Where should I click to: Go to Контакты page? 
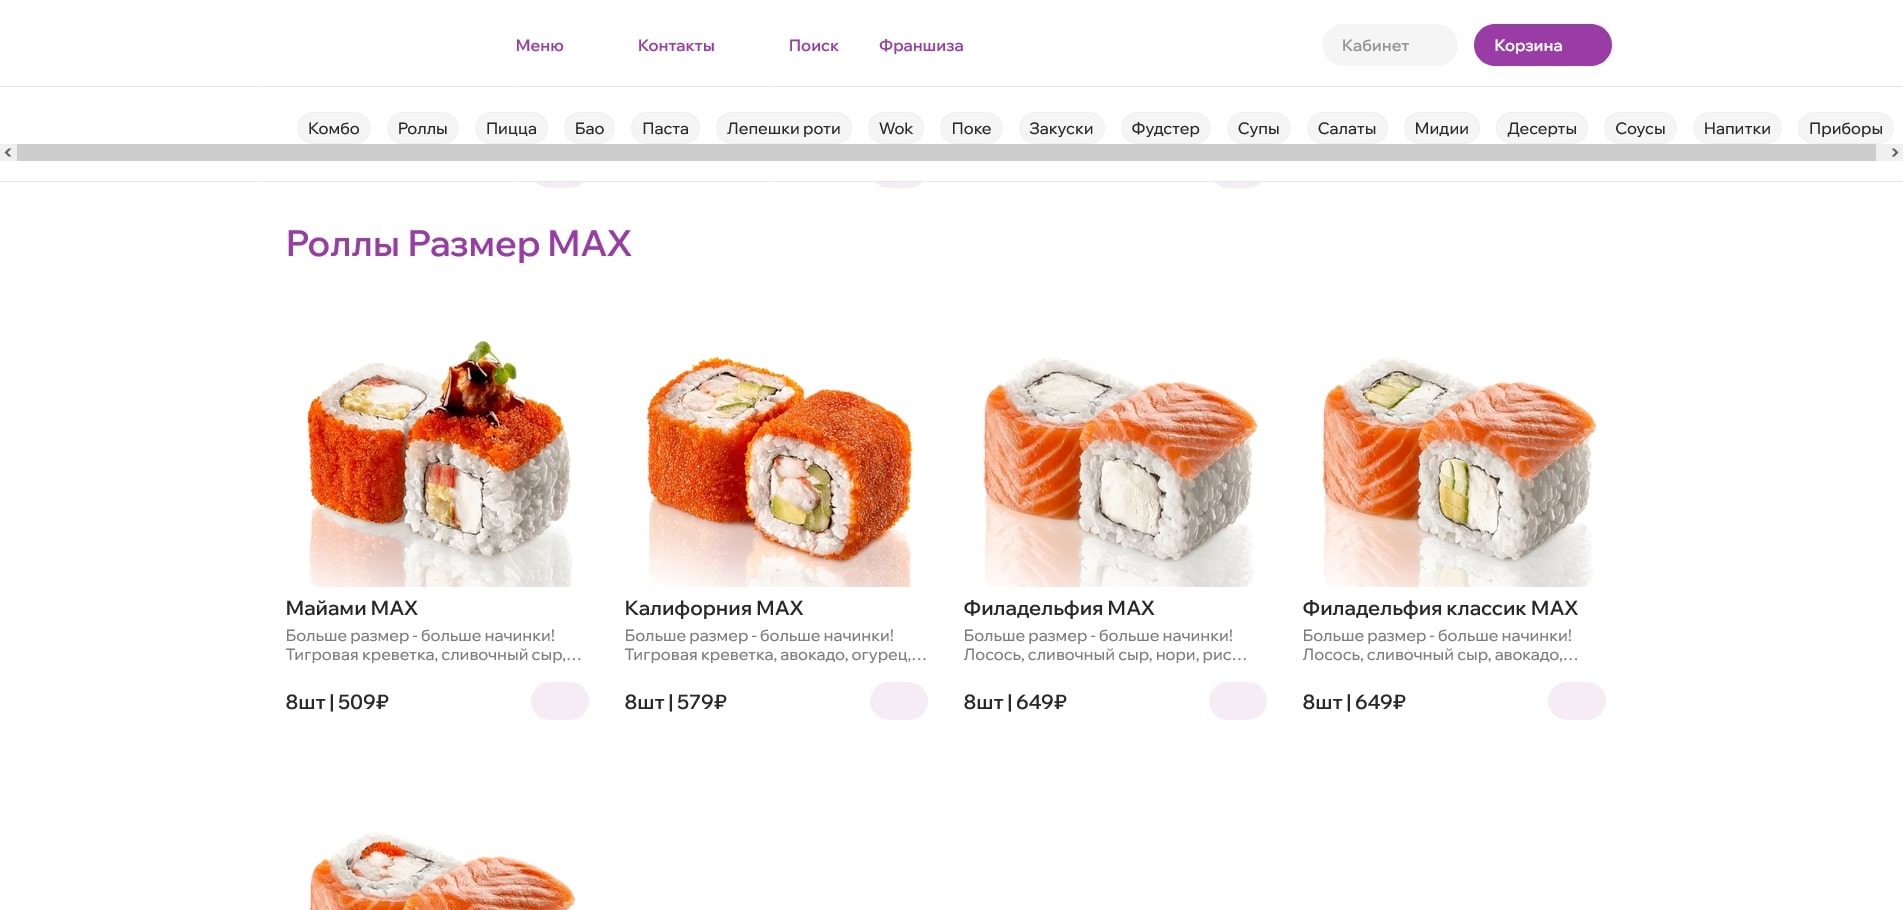[x=676, y=45]
